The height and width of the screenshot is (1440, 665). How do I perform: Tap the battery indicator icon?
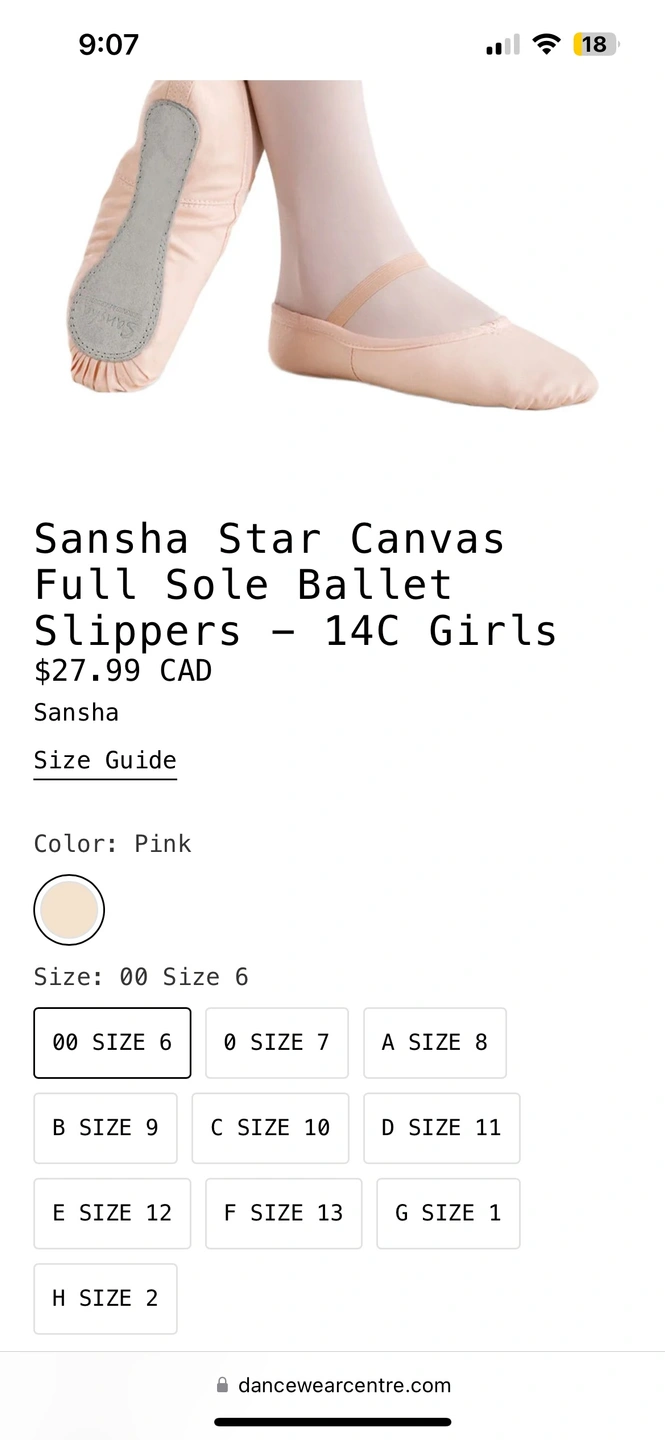click(x=596, y=45)
